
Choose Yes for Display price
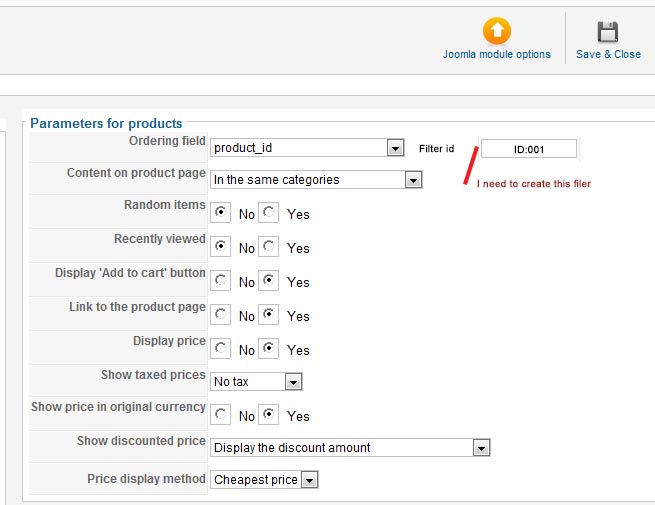click(x=269, y=348)
